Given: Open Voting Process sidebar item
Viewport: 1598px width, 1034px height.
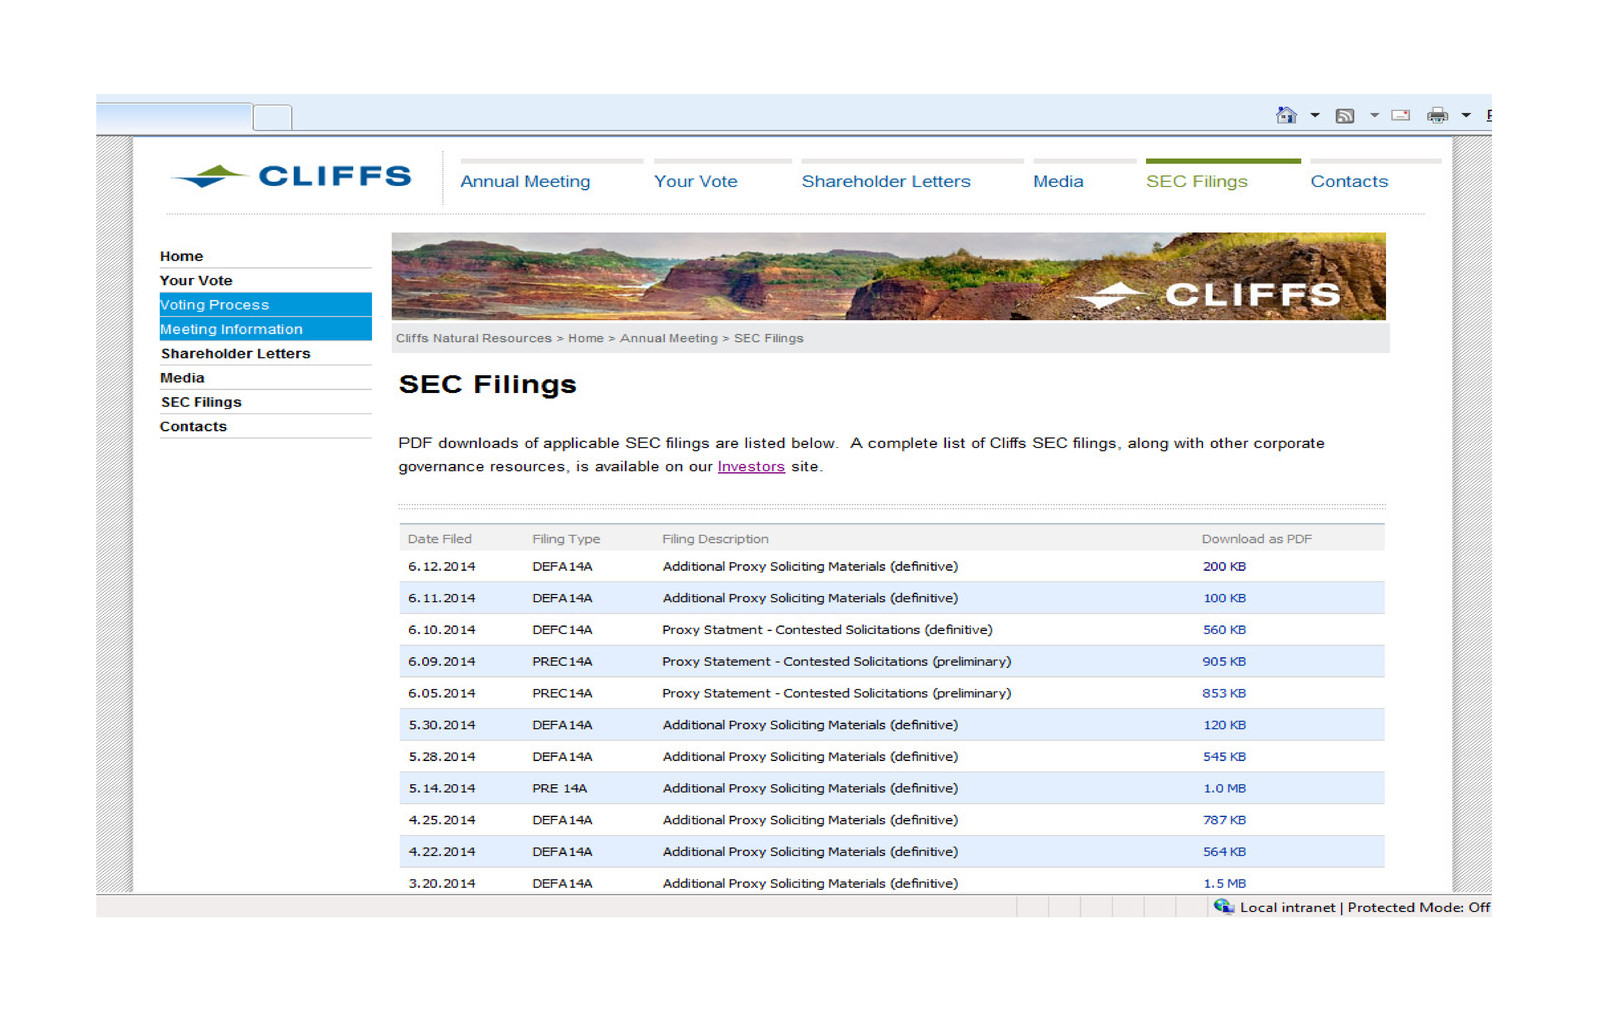Looking at the screenshot, I should 265,305.
